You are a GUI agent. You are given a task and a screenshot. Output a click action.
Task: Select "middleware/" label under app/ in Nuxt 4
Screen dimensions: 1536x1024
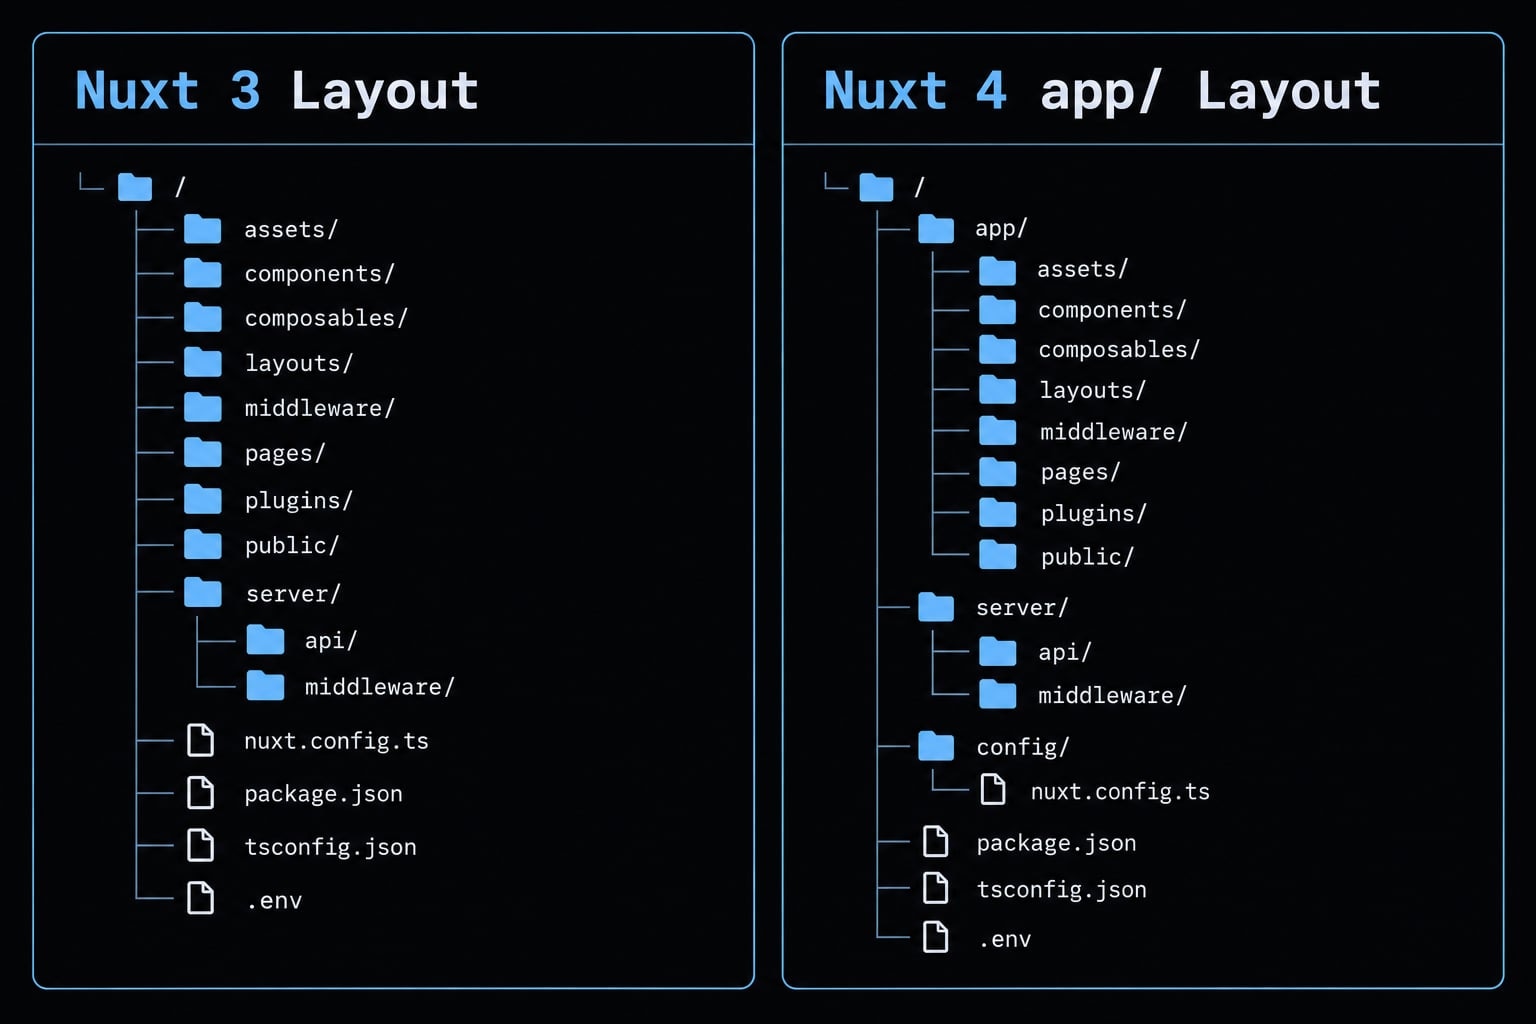[1114, 432]
